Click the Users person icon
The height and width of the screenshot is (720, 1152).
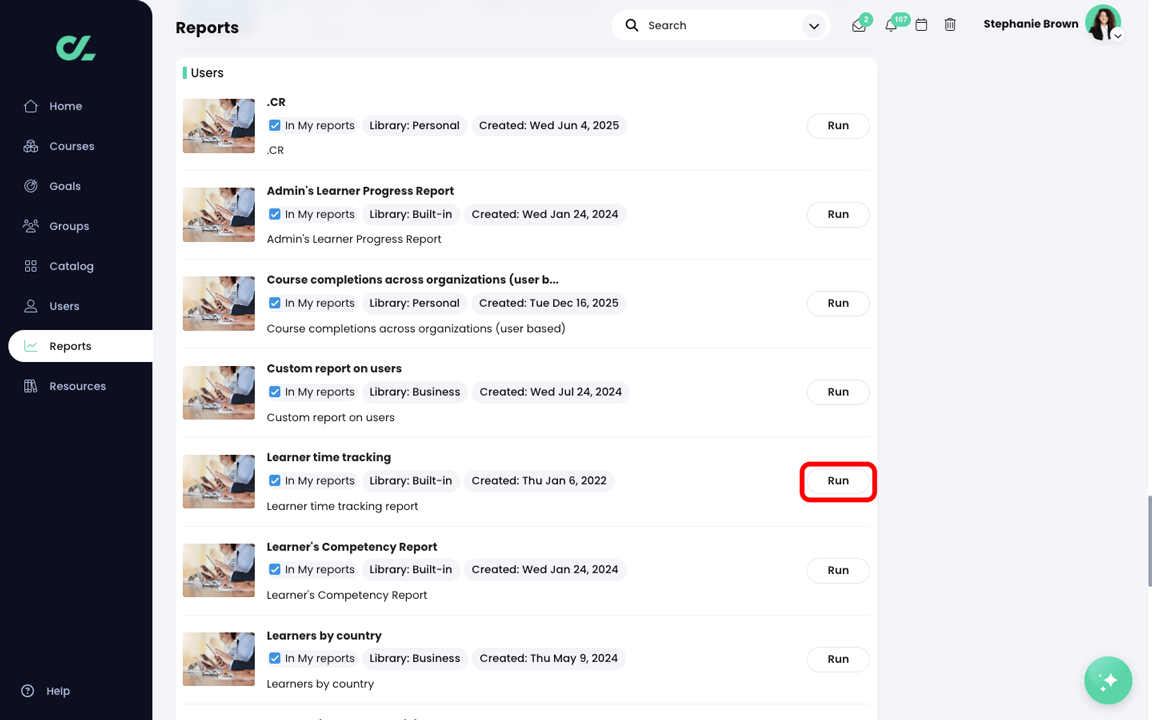click(x=31, y=306)
